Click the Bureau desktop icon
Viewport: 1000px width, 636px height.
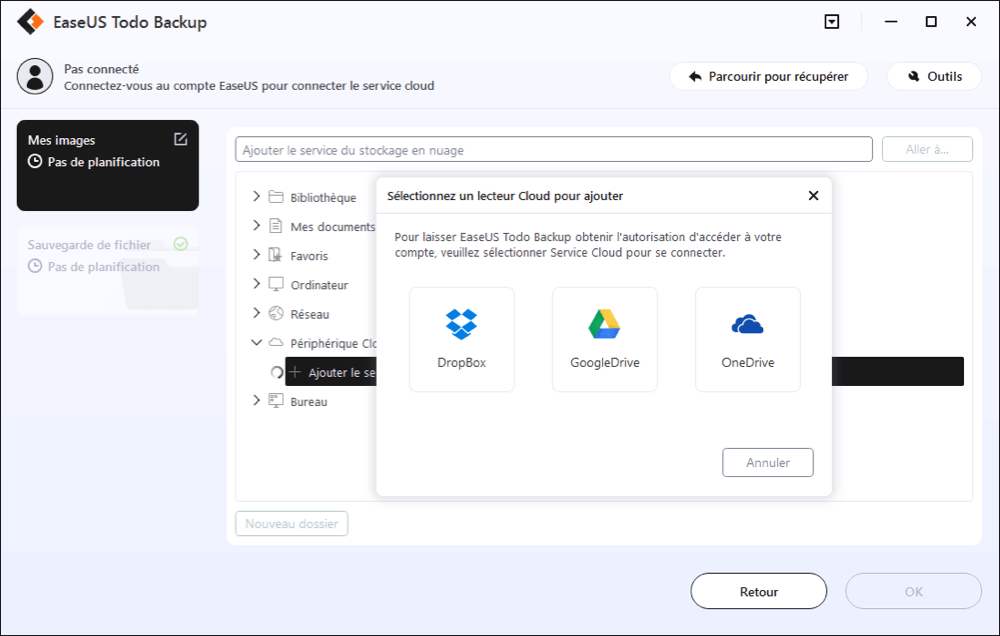(x=276, y=401)
